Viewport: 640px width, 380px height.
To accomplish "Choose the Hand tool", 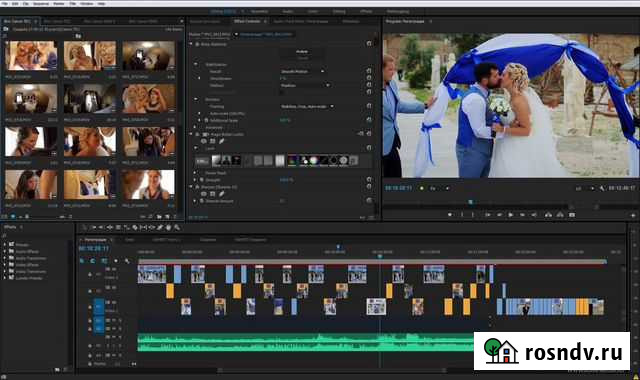I will (168, 227).
